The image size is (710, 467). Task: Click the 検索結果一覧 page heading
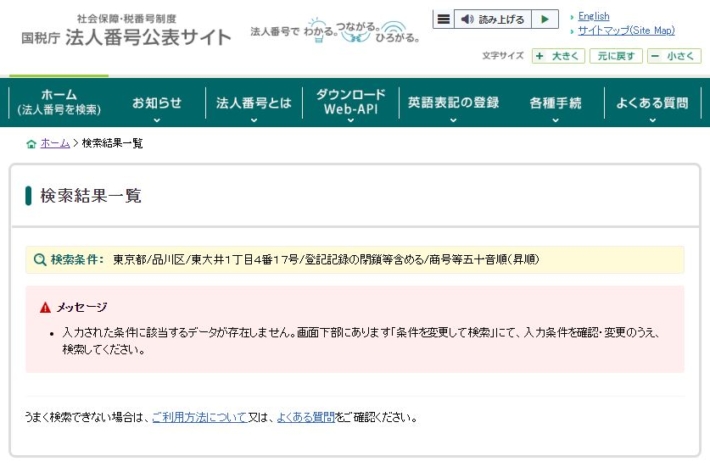tap(91, 196)
